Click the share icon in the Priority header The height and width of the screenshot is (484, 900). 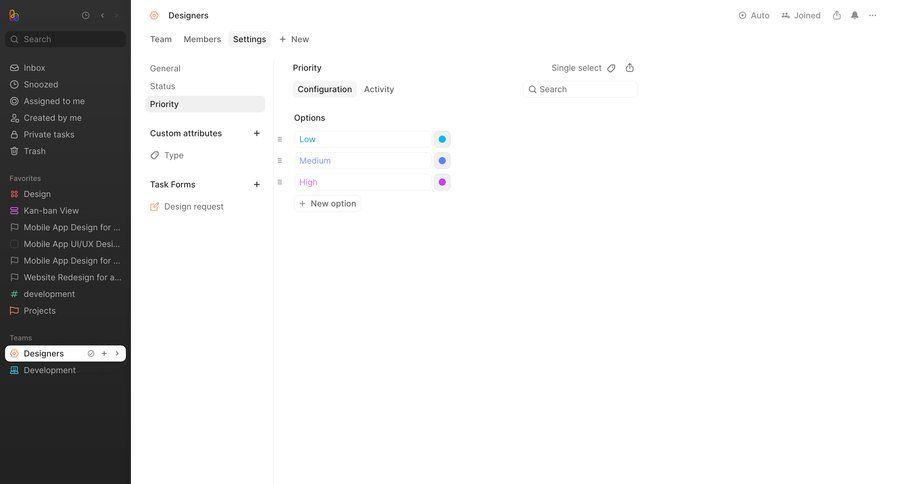coord(630,68)
